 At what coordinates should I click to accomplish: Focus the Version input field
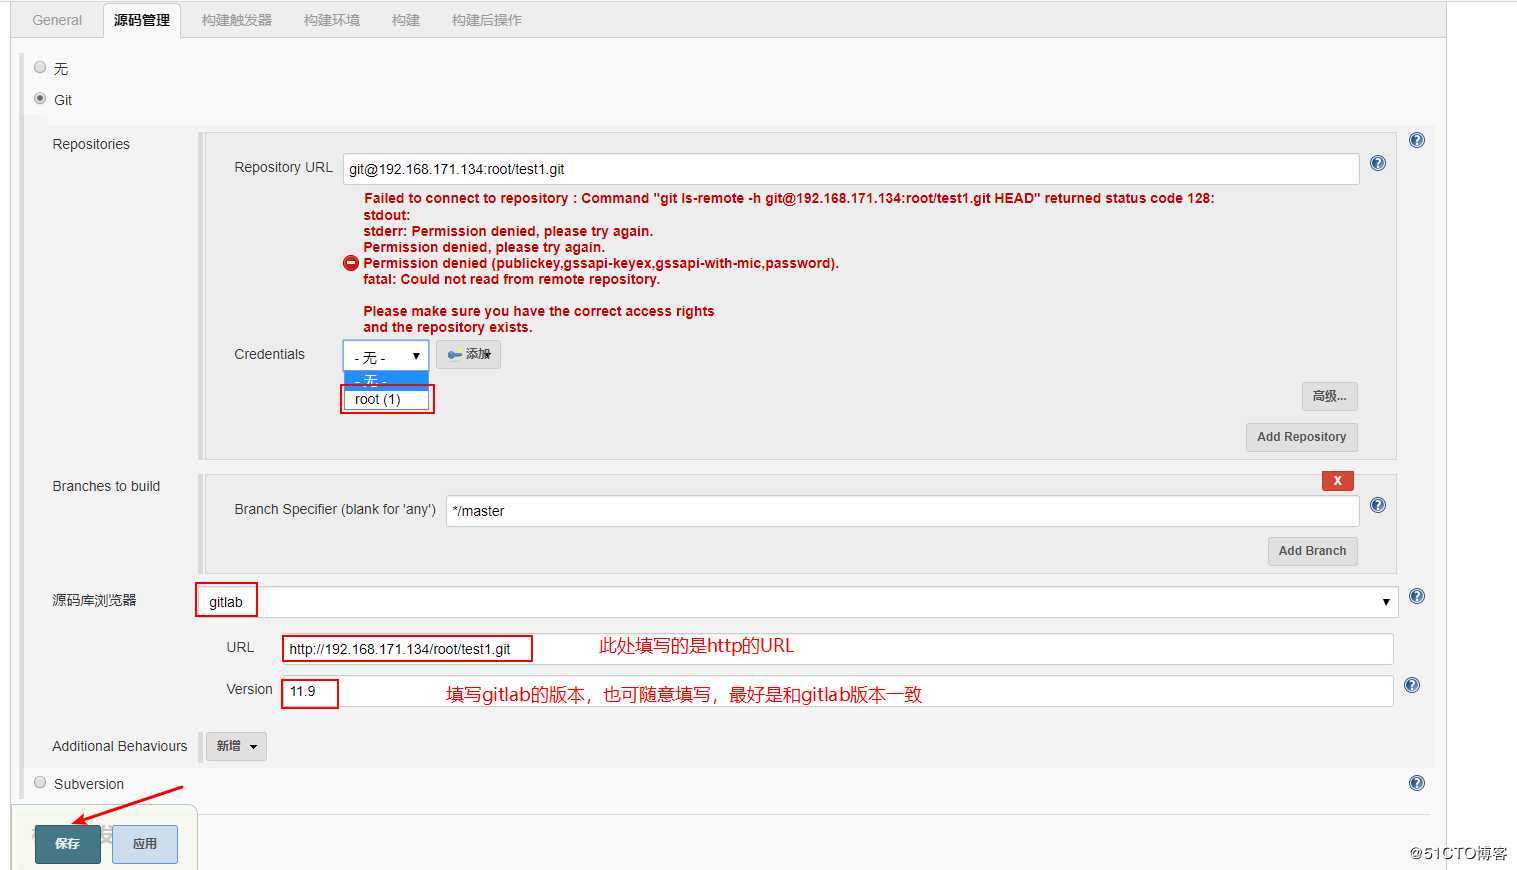coord(837,691)
